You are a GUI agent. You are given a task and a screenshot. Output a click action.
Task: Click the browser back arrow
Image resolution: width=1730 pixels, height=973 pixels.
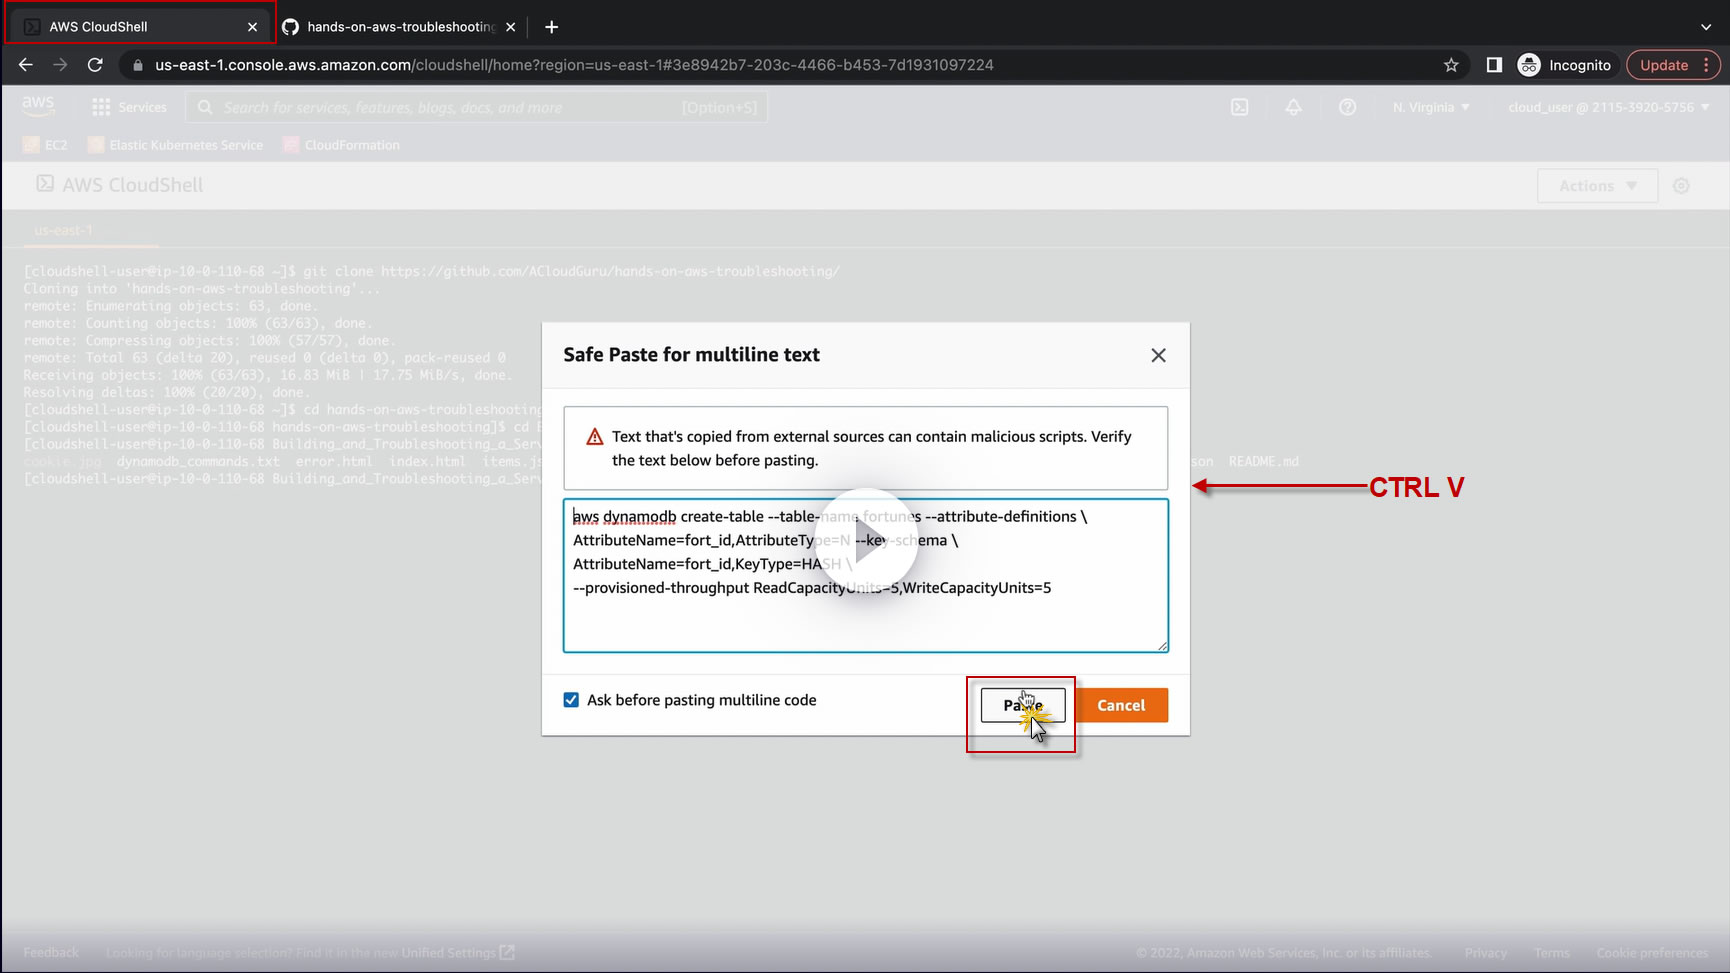(x=26, y=65)
